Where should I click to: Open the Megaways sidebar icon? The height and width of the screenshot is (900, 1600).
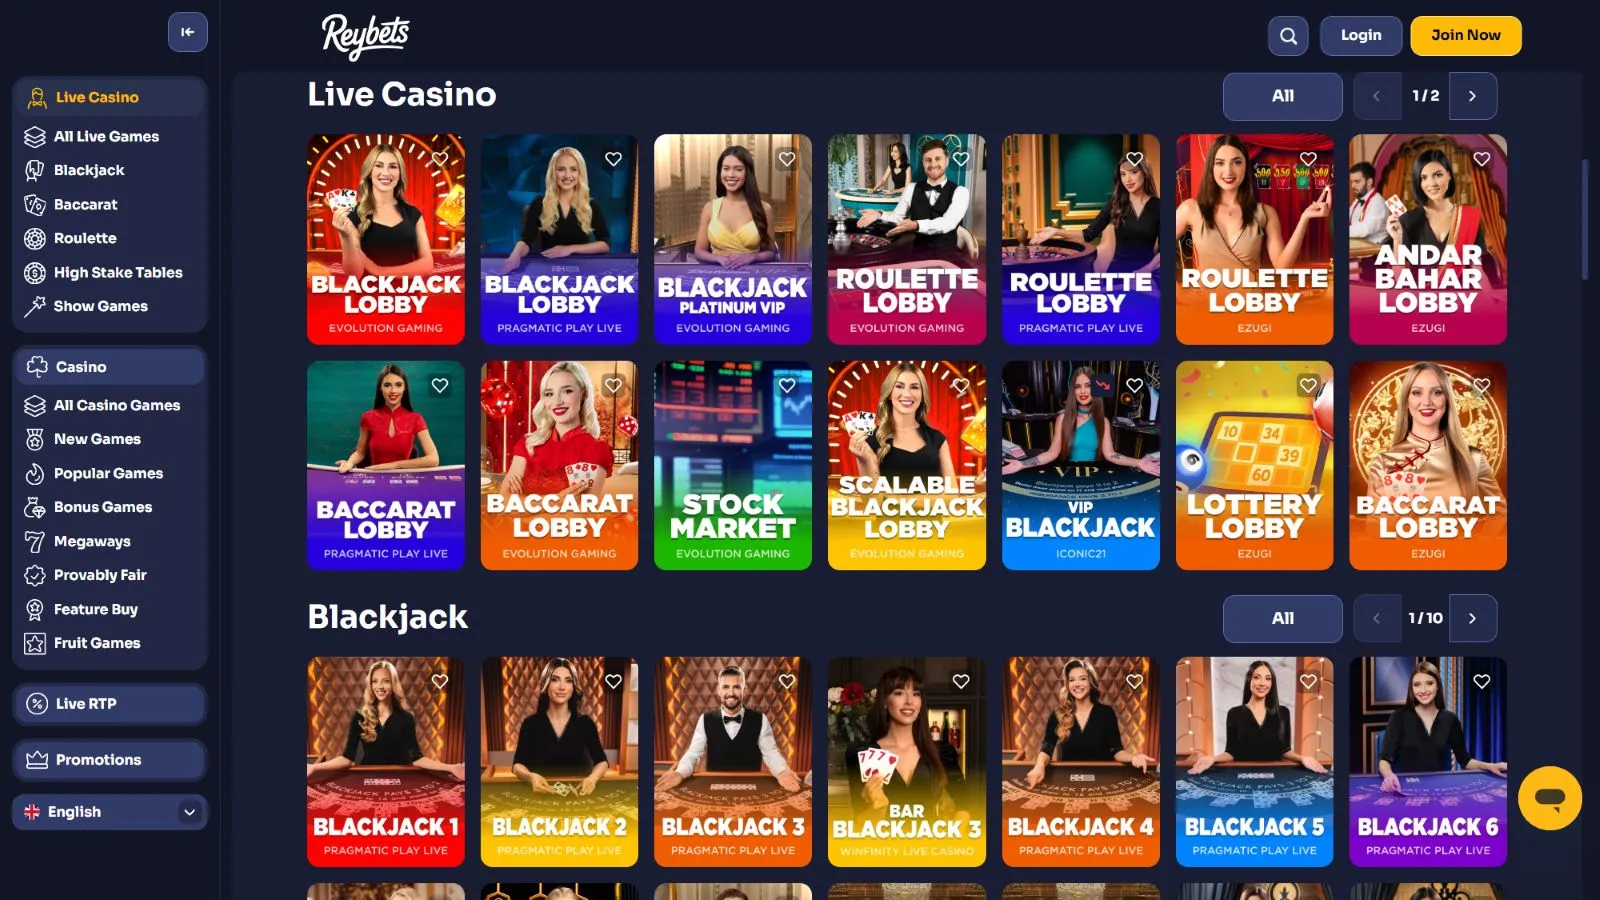coord(35,541)
